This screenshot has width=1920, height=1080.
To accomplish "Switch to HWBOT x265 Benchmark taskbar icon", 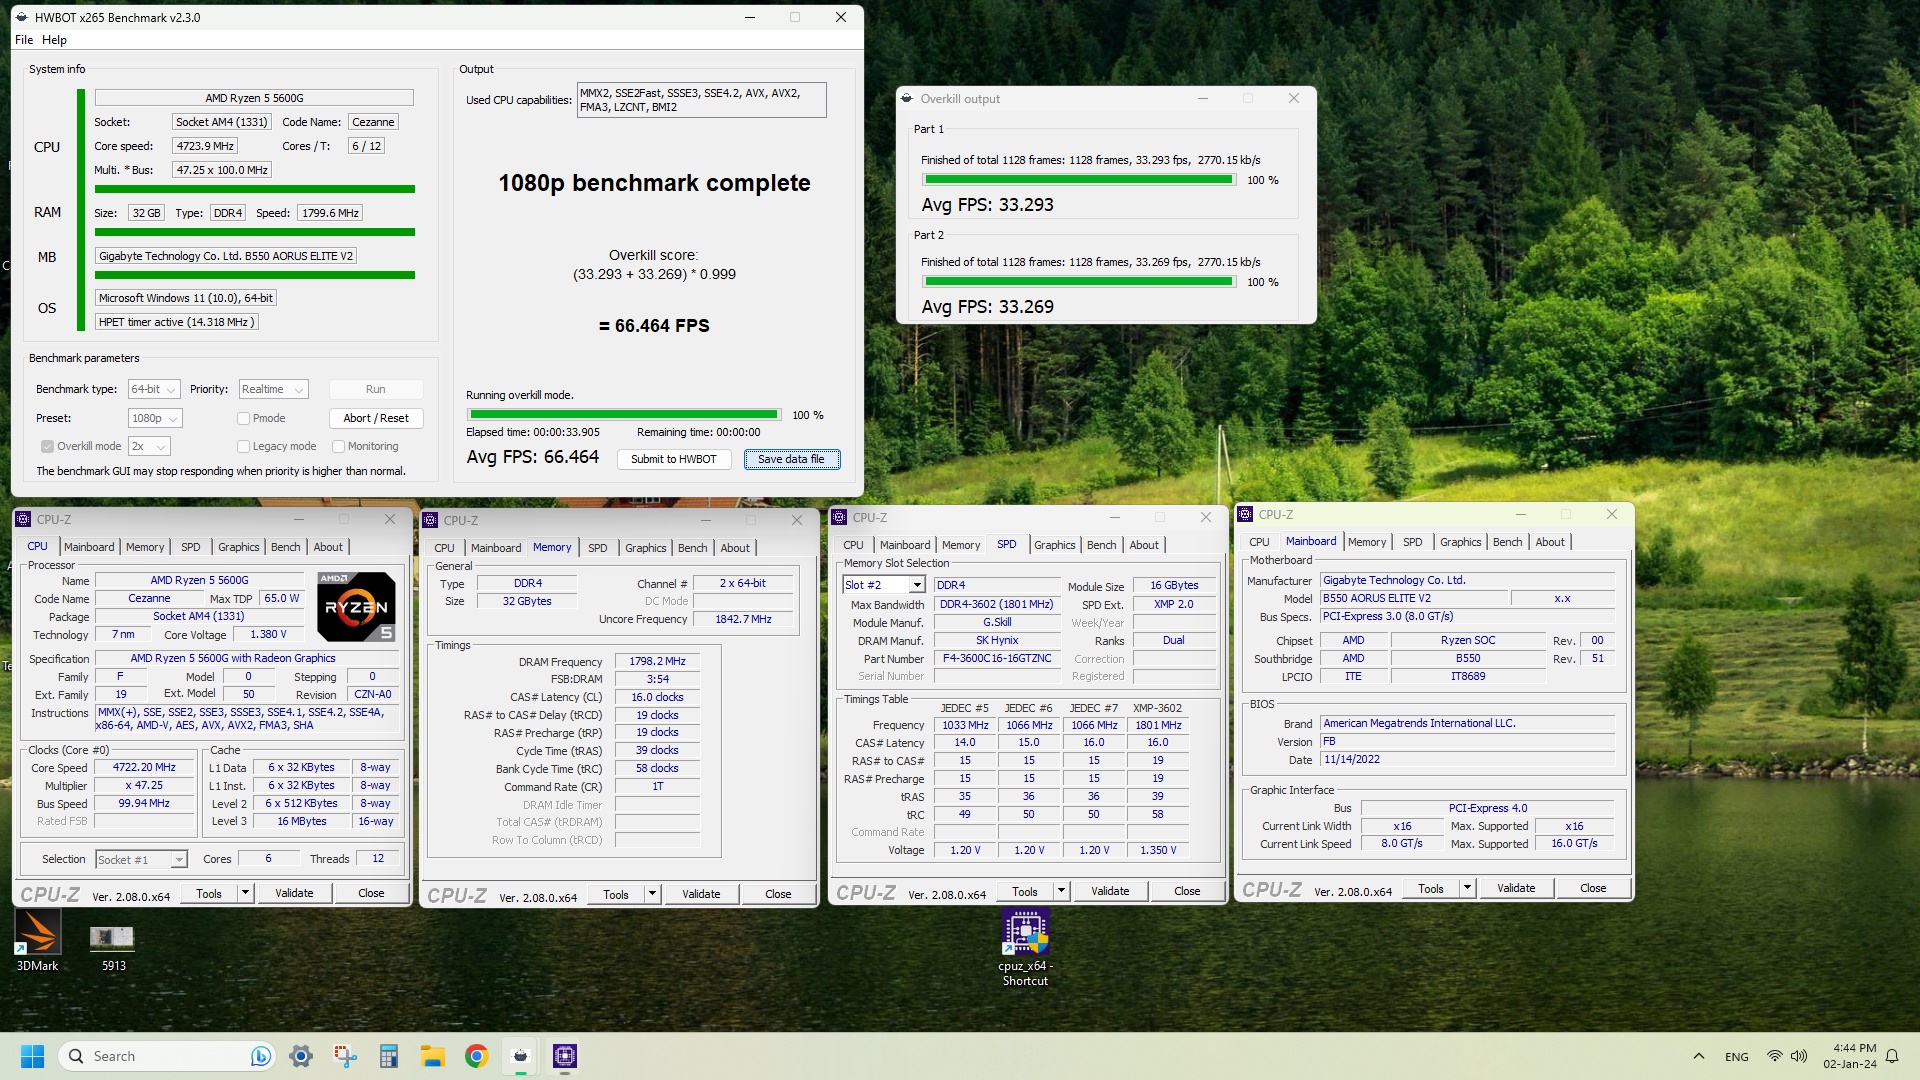I will point(520,1056).
